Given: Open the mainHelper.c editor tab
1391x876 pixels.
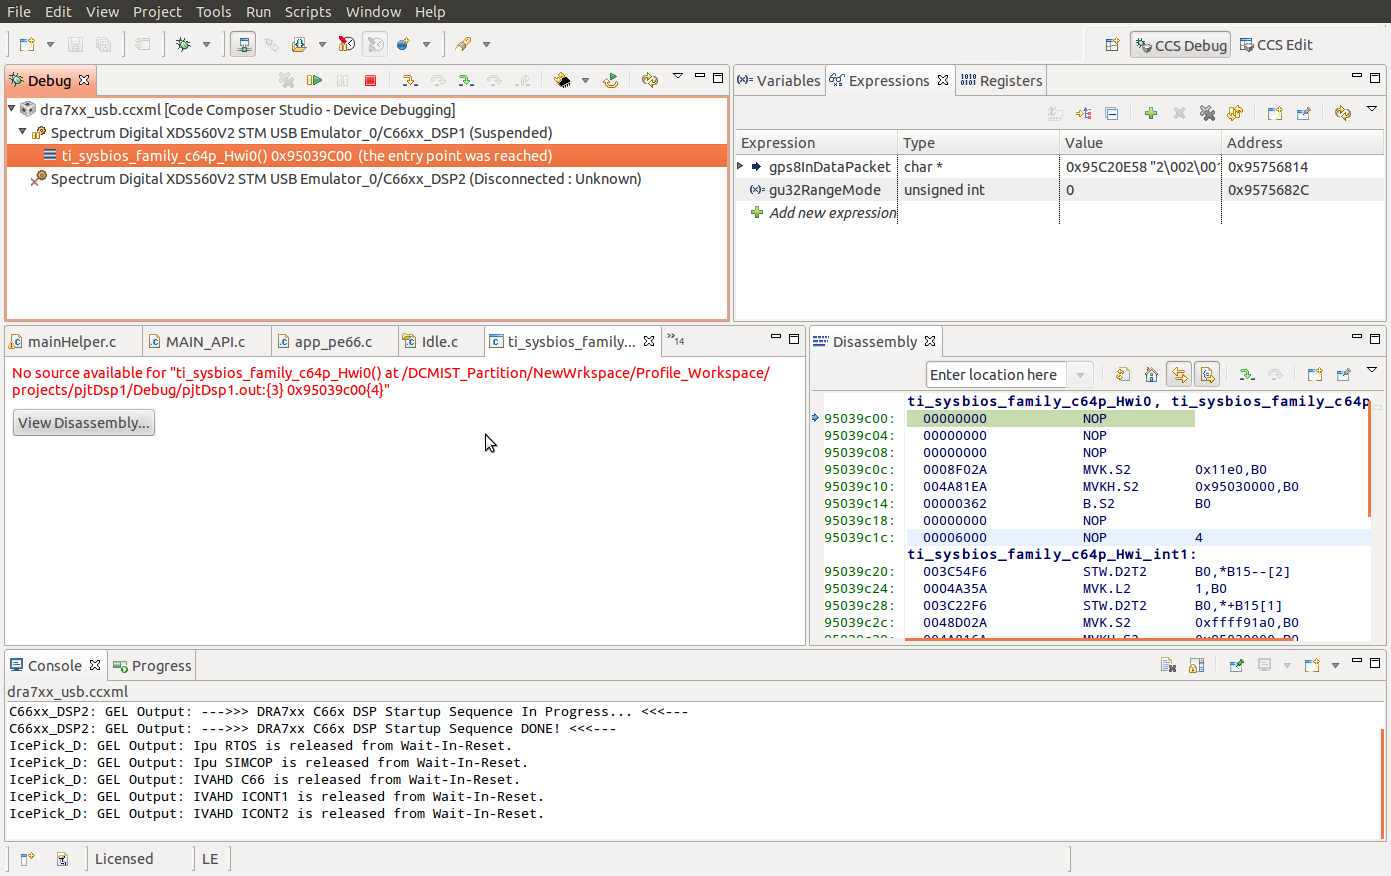Looking at the screenshot, I should click(72, 341).
